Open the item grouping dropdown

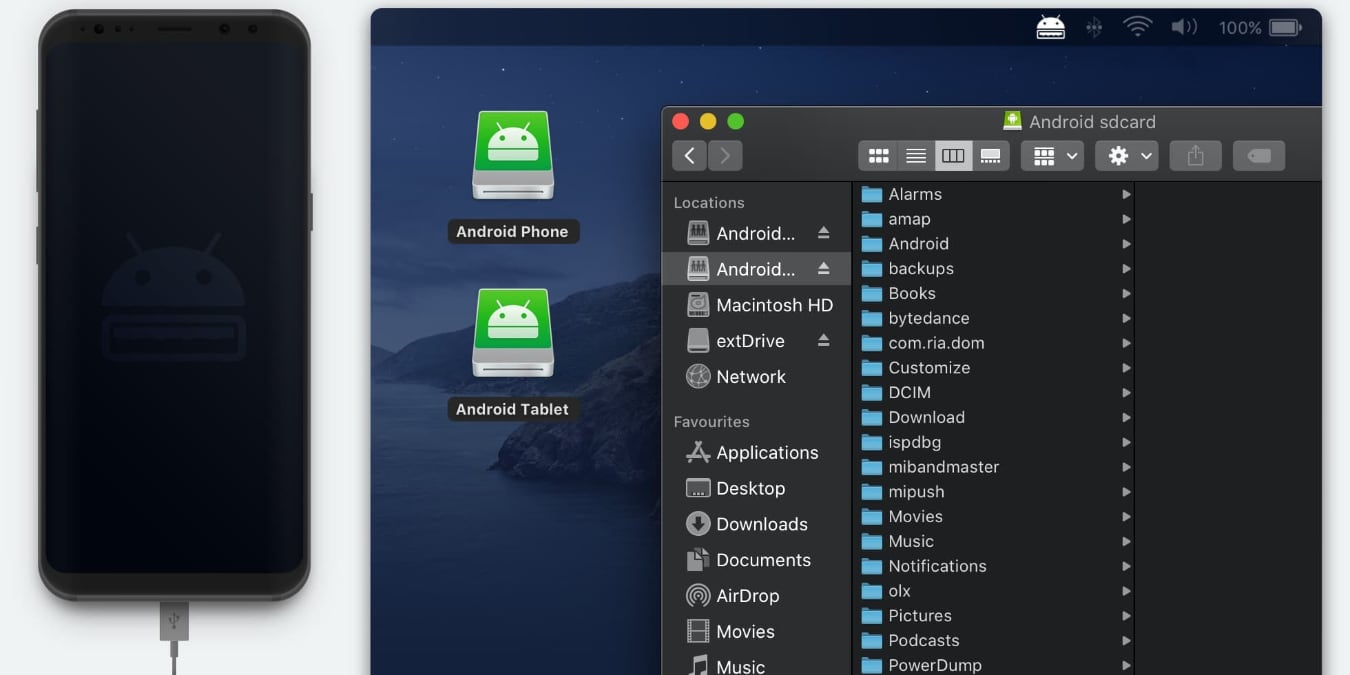click(x=1052, y=155)
